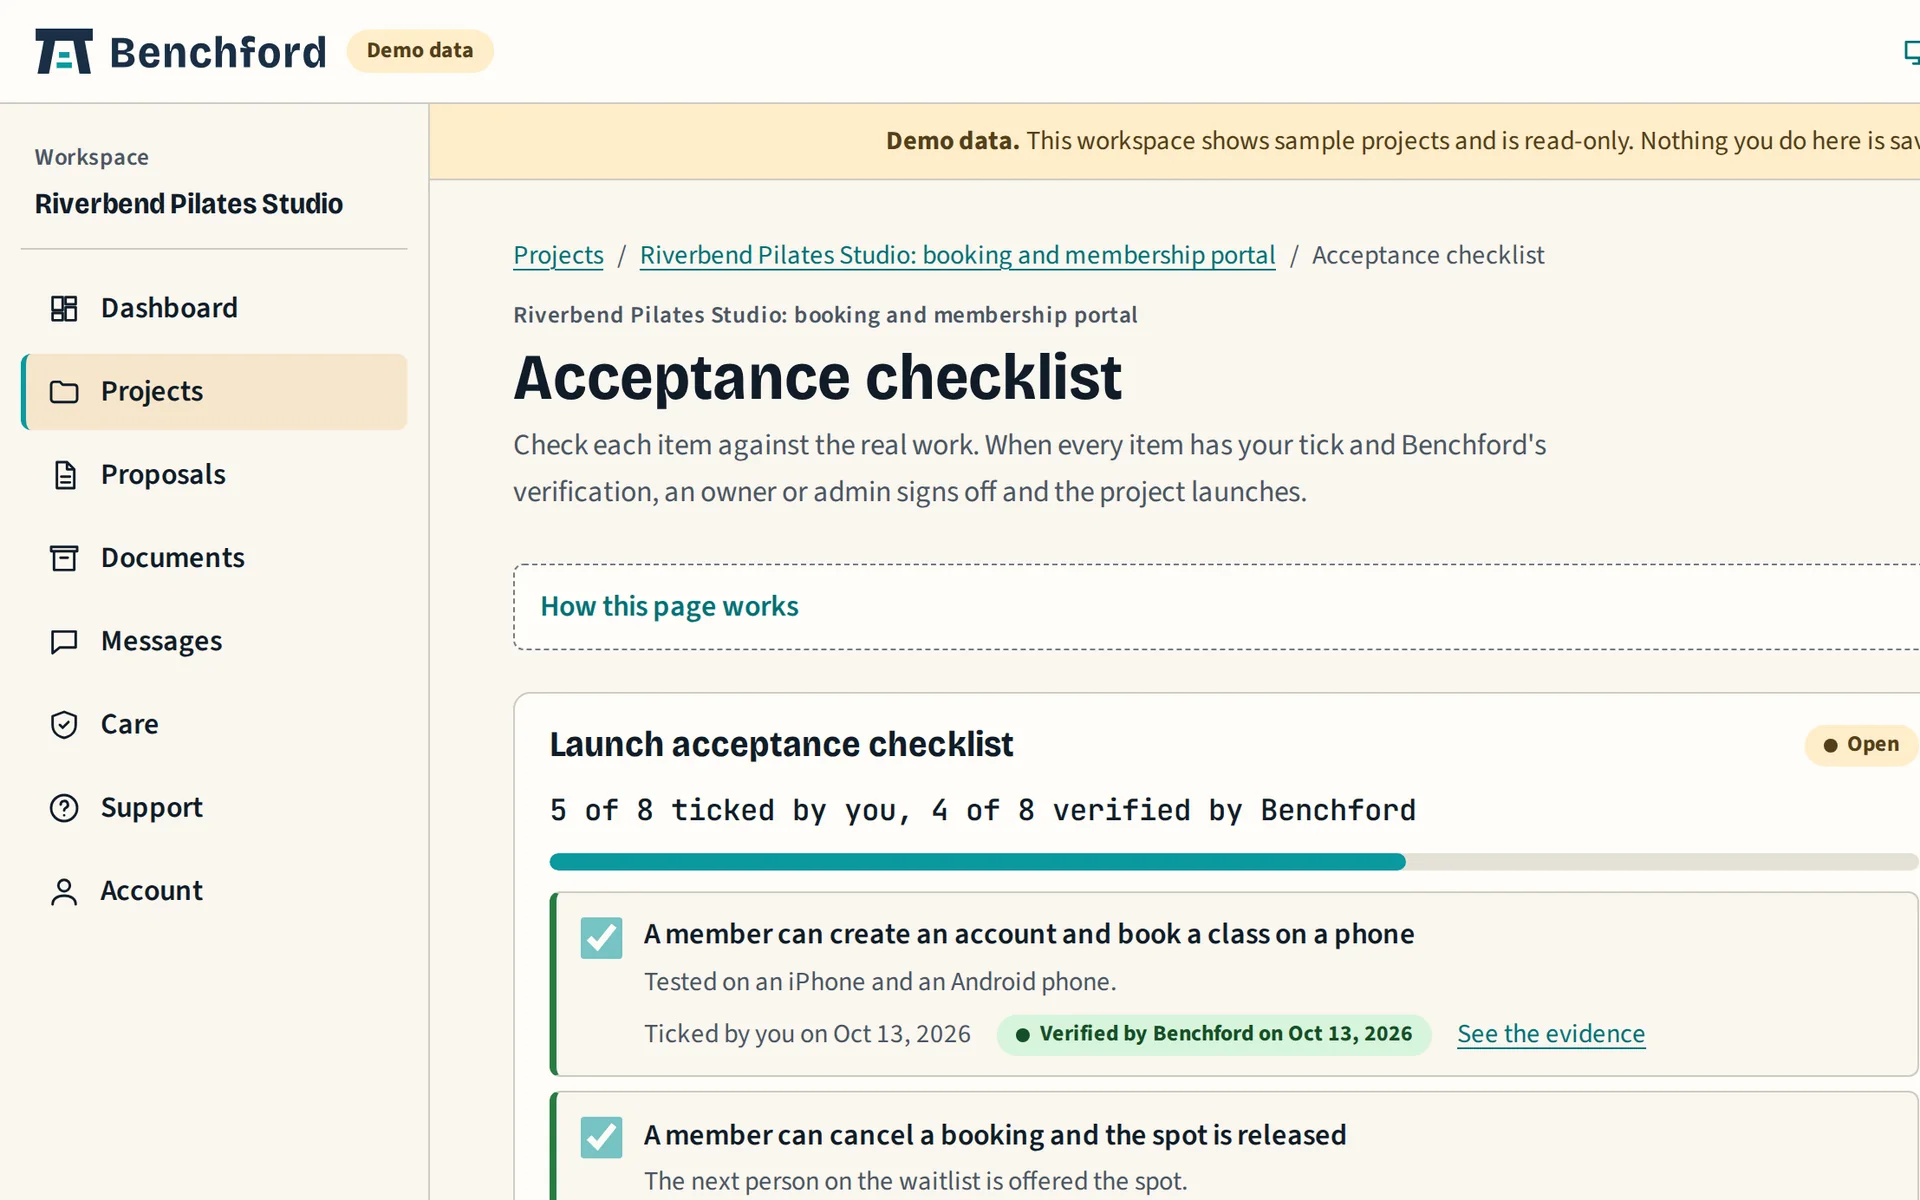Go to Proposals in the sidebar
Screen dimensions: 1920x1200
(x=214, y=475)
